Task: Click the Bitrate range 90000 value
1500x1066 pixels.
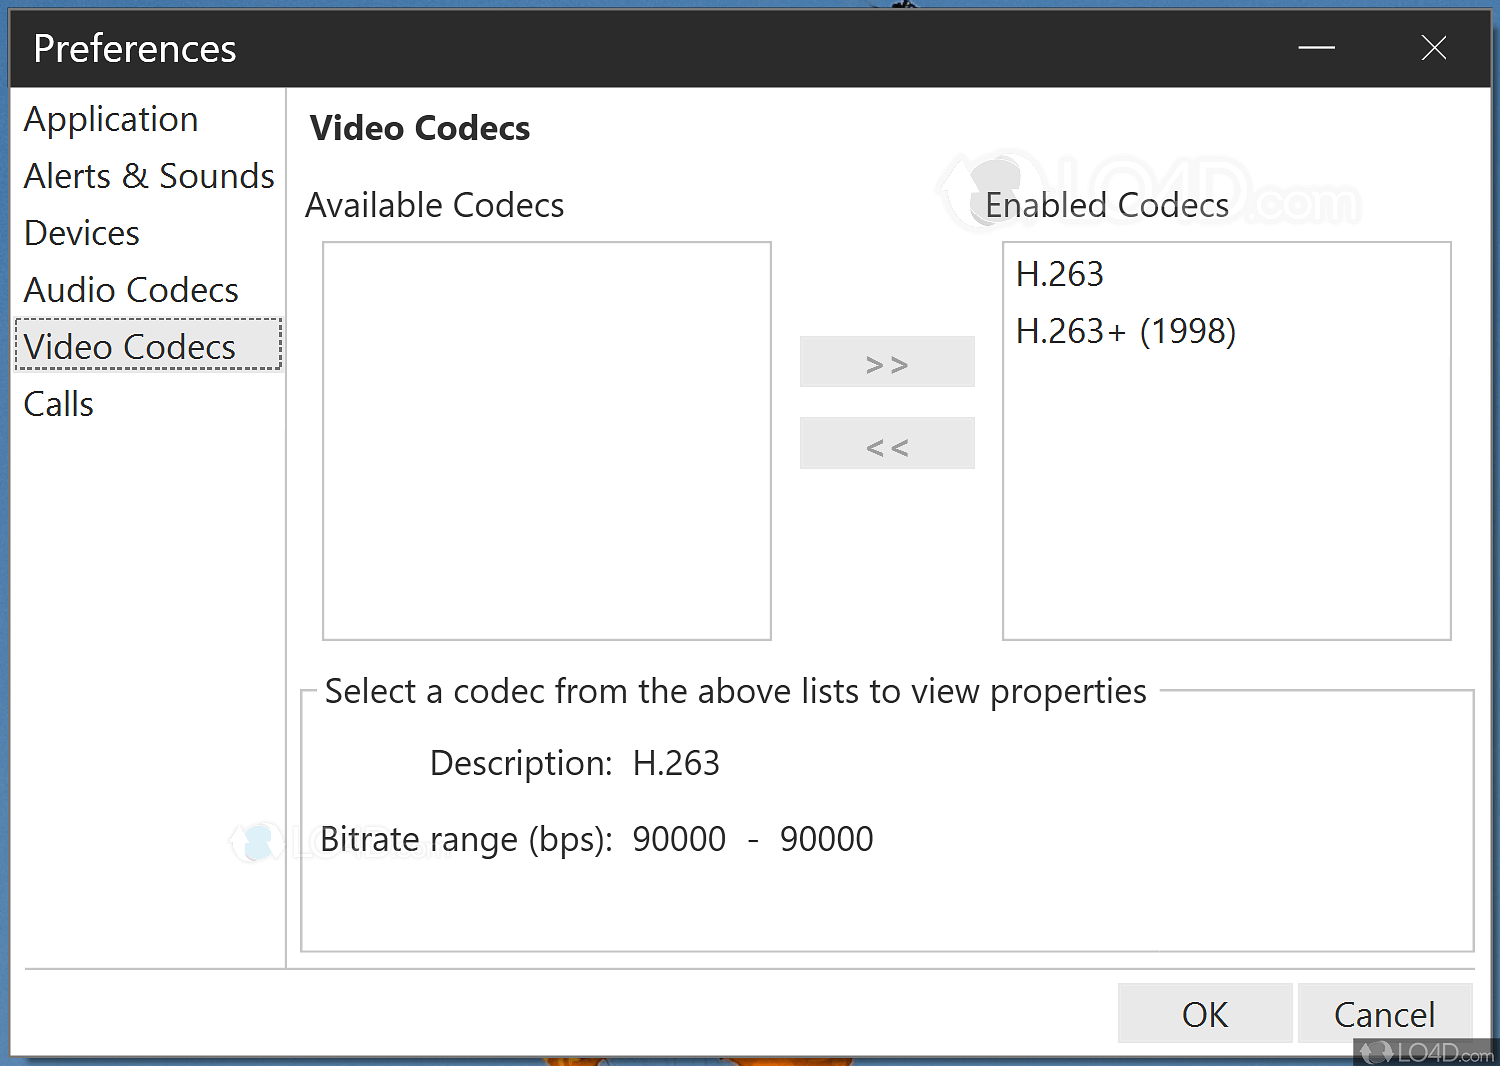Action: click(x=679, y=839)
